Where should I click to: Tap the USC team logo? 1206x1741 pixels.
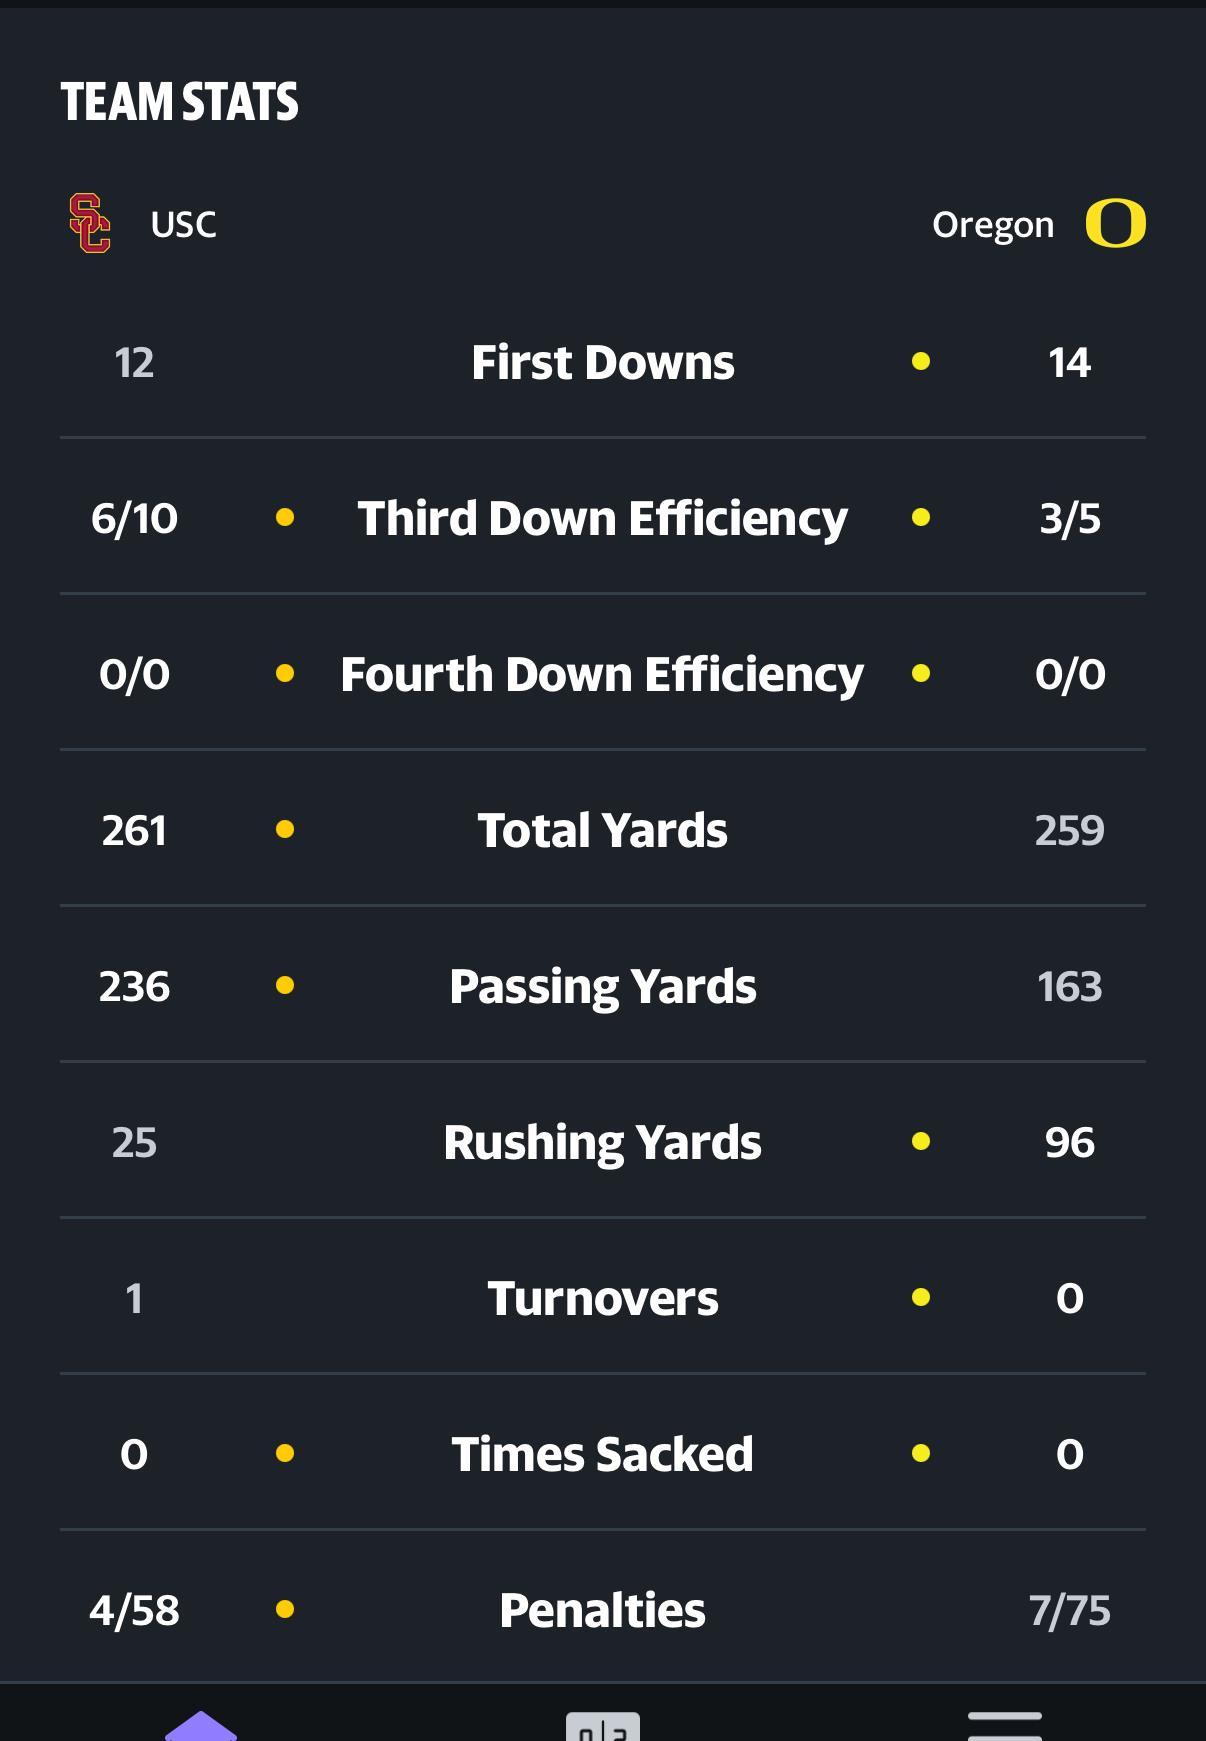tap(89, 223)
